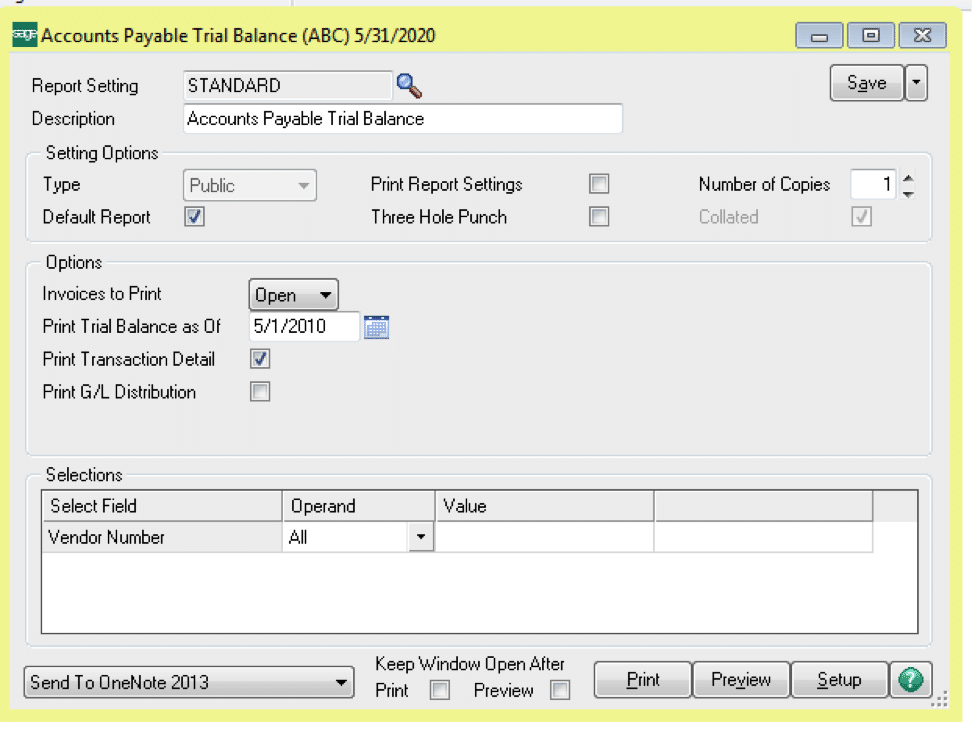Enable the Three Hole Punch checkbox
This screenshot has width=972, height=732.
599,217
